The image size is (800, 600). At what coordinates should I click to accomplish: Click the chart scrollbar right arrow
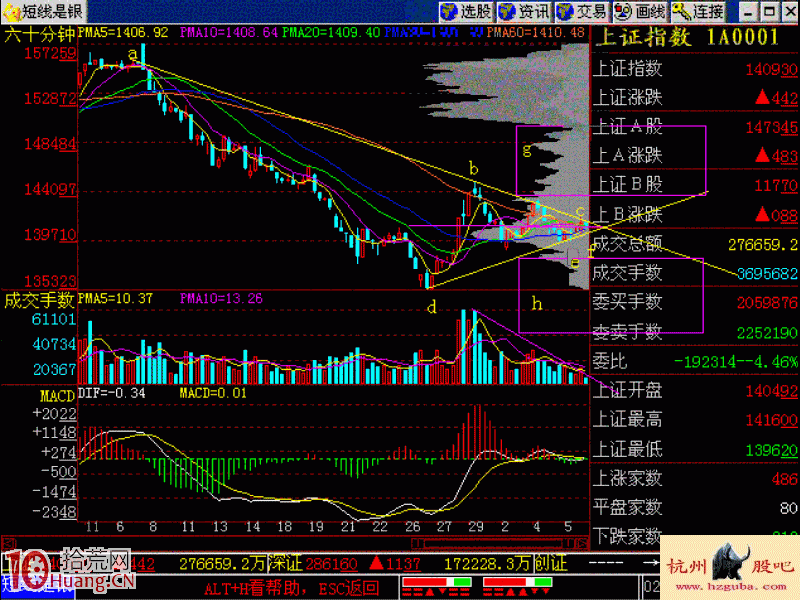(x=582, y=543)
